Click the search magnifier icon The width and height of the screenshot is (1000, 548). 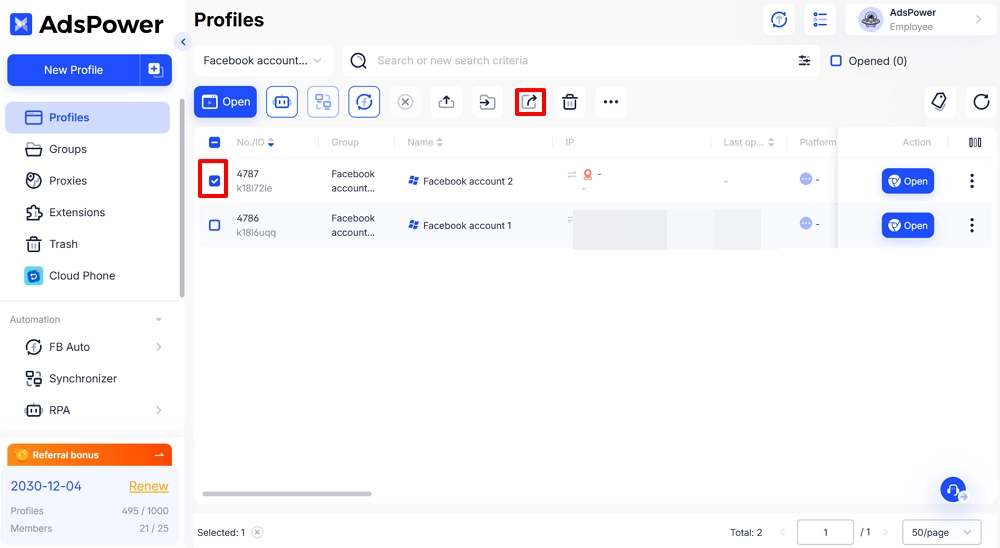(359, 61)
